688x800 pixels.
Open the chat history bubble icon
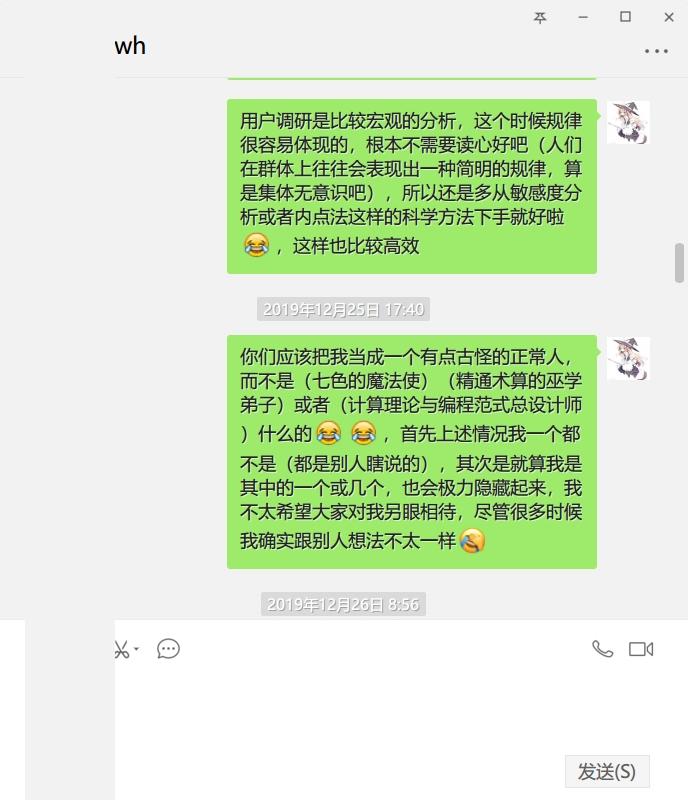[x=168, y=649]
